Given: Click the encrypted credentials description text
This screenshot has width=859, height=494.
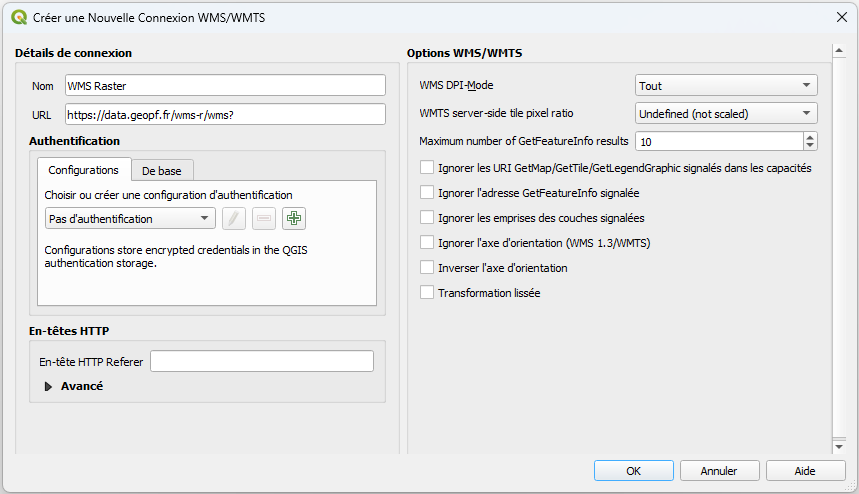Looking at the screenshot, I should coord(176,256).
